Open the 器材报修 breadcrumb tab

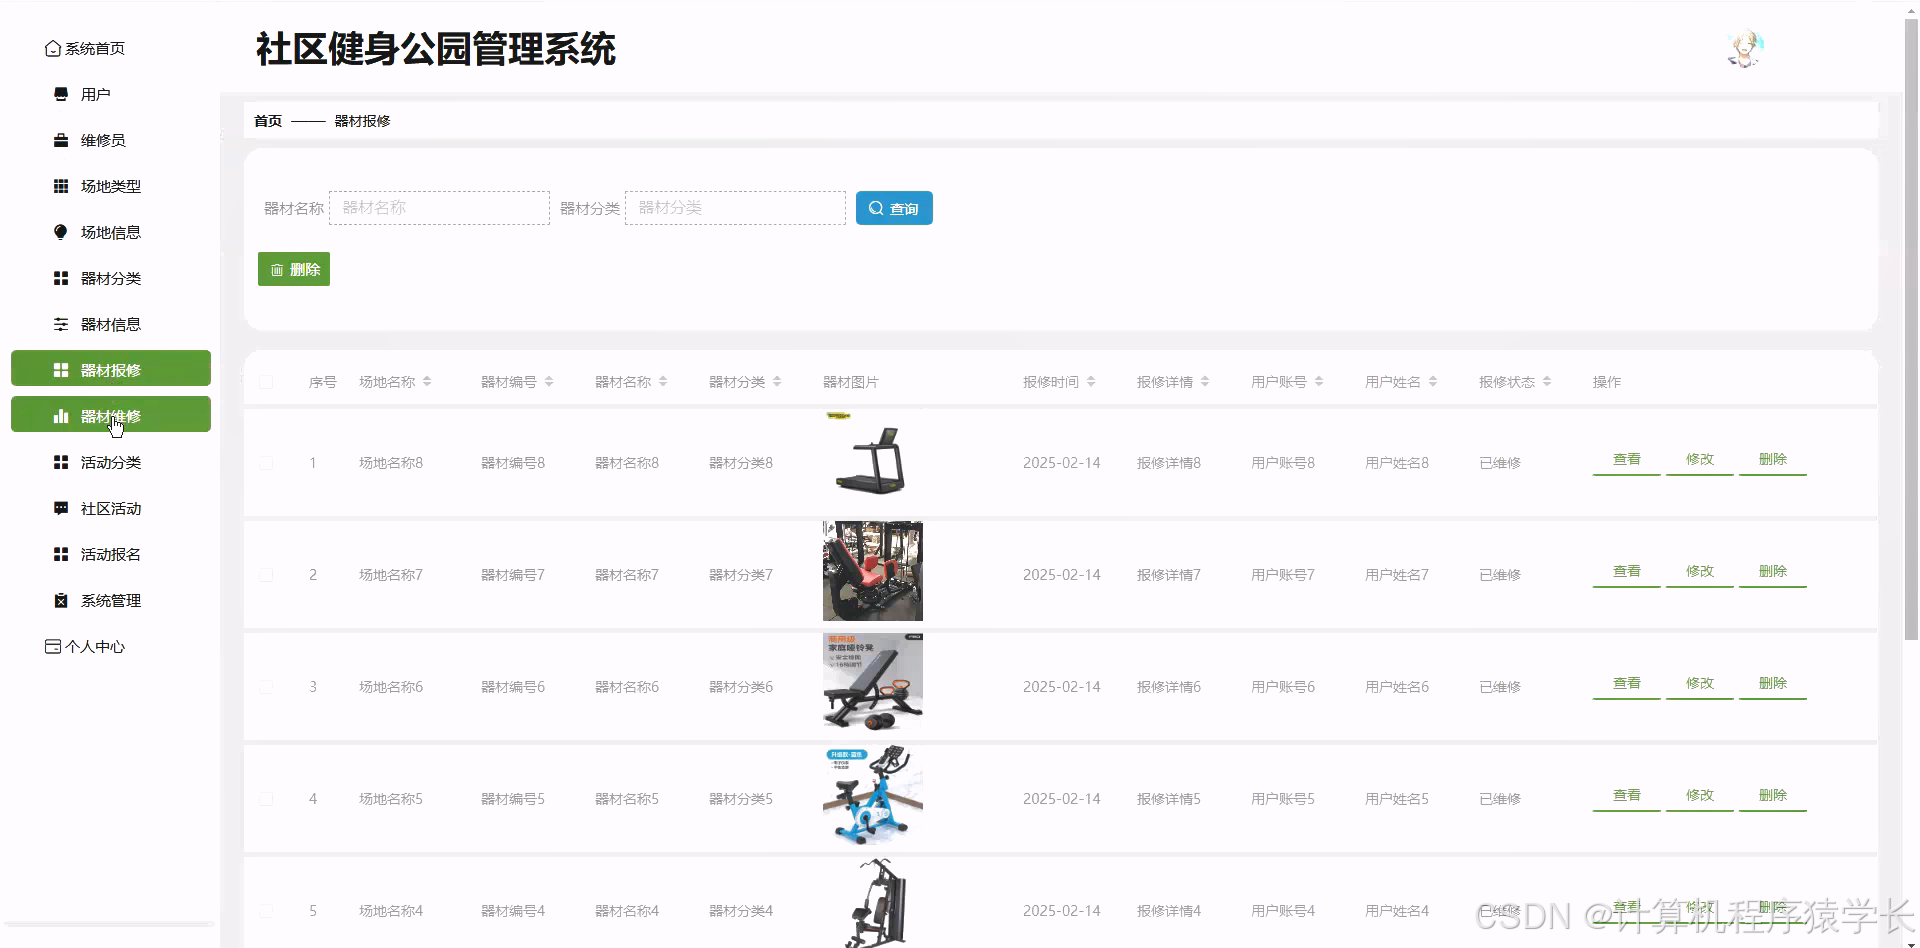click(364, 120)
